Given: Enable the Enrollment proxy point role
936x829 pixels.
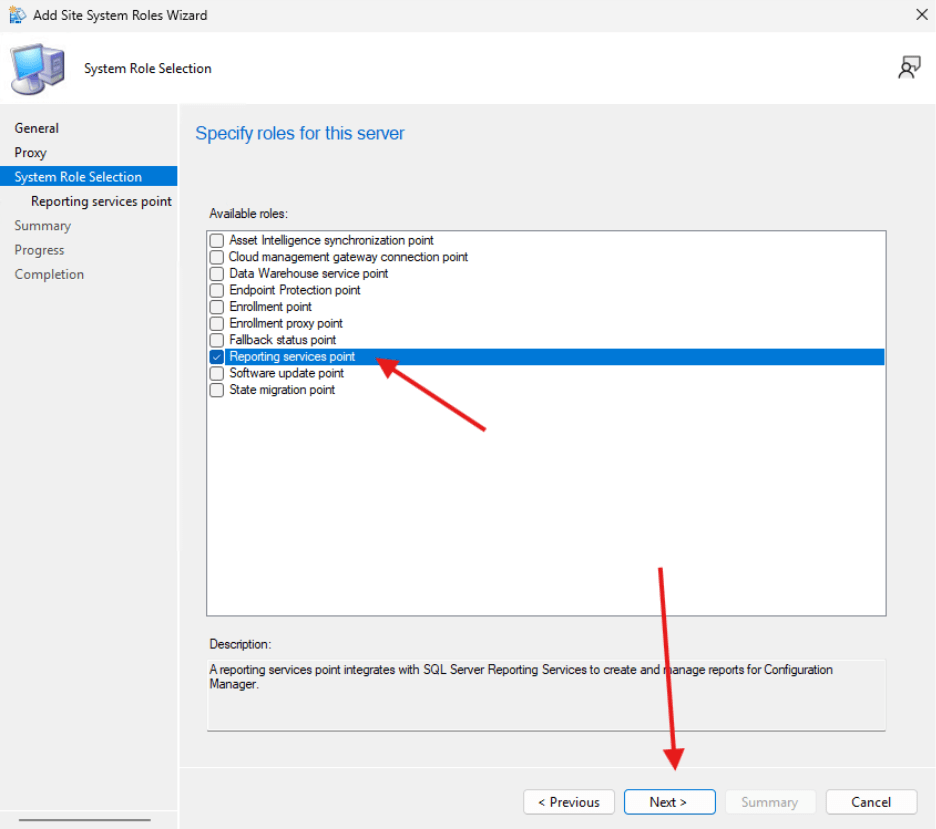Looking at the screenshot, I should click(x=217, y=324).
